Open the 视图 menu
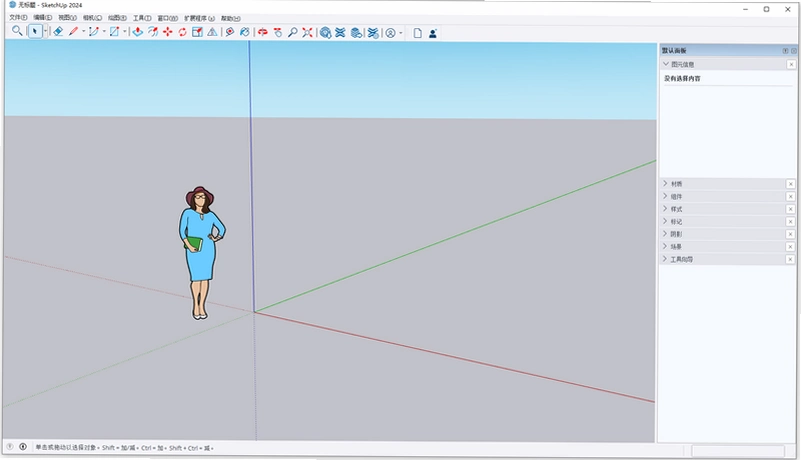Image resolution: width=801 pixels, height=460 pixels. click(67, 18)
